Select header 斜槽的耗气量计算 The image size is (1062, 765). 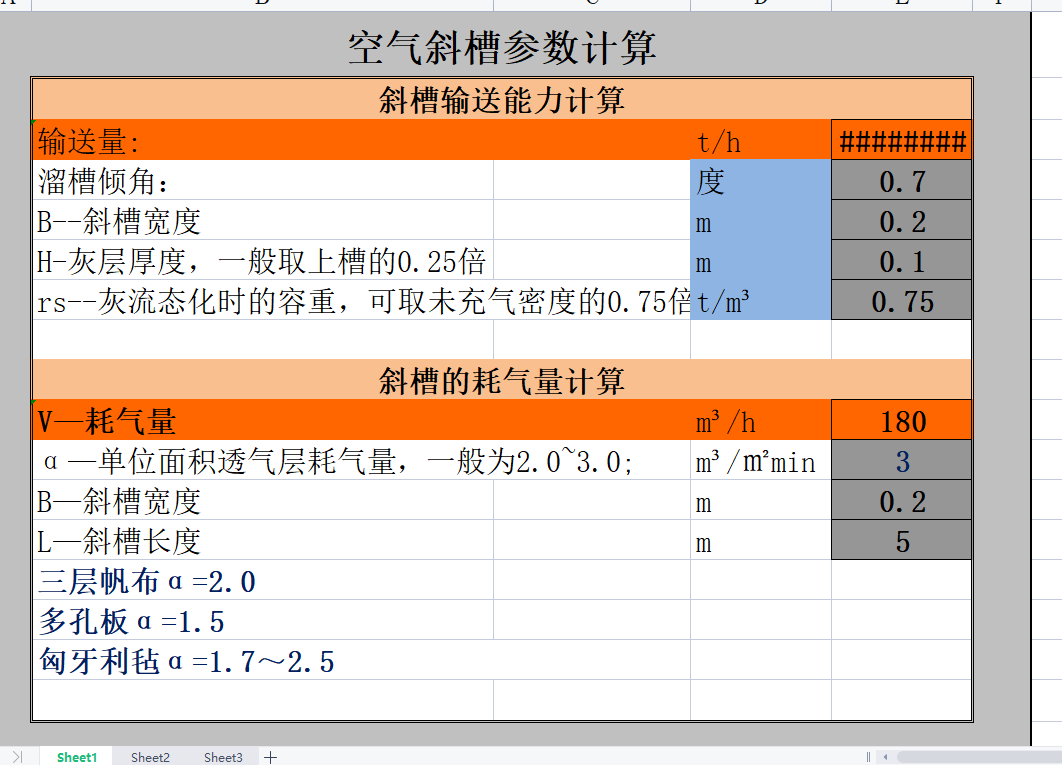[501, 380]
